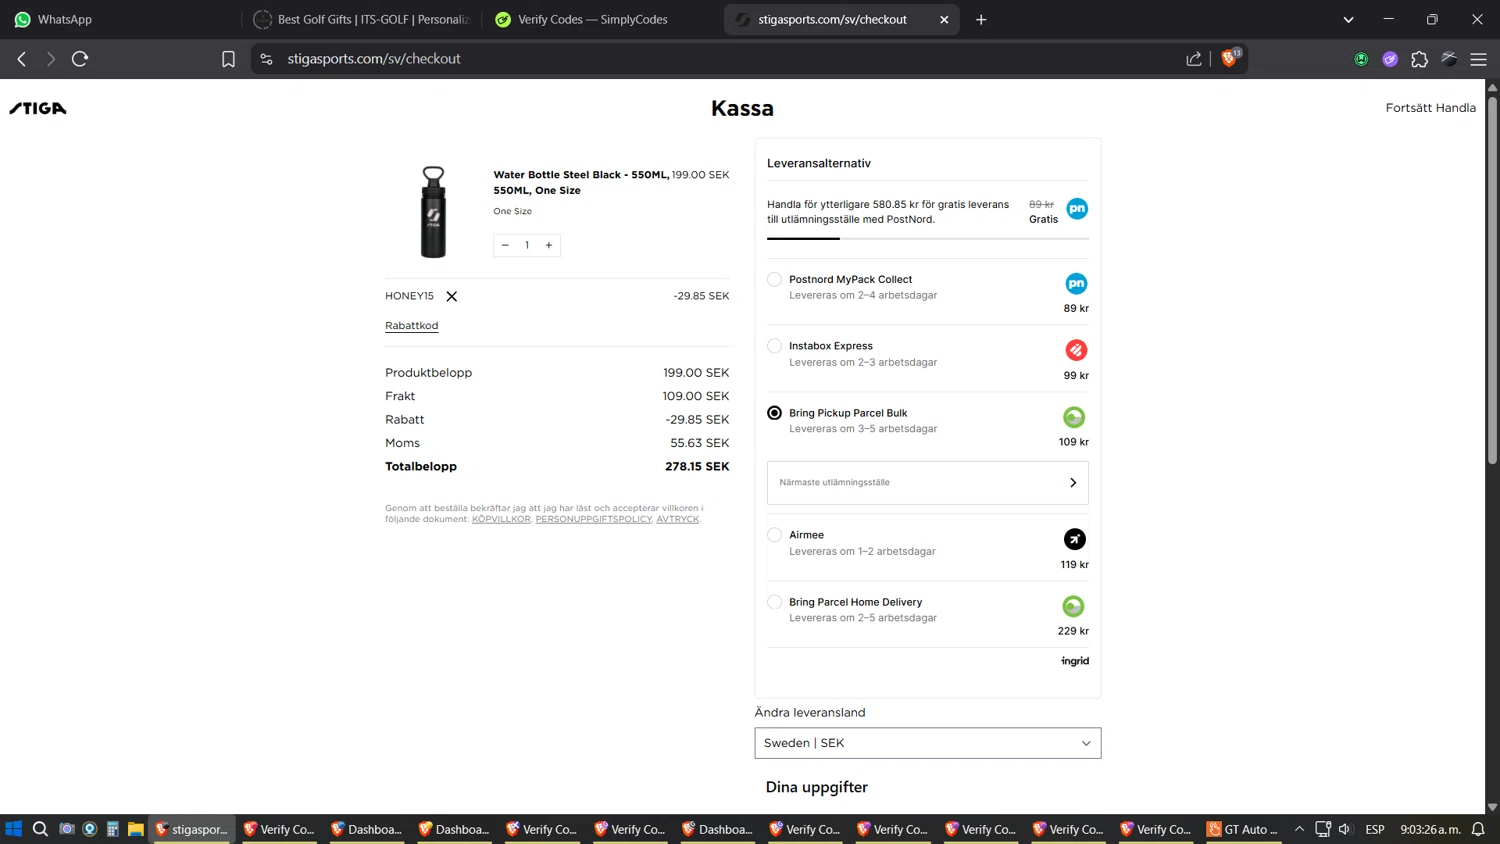
Task: Share this page via share icon
Action: click(x=1194, y=59)
